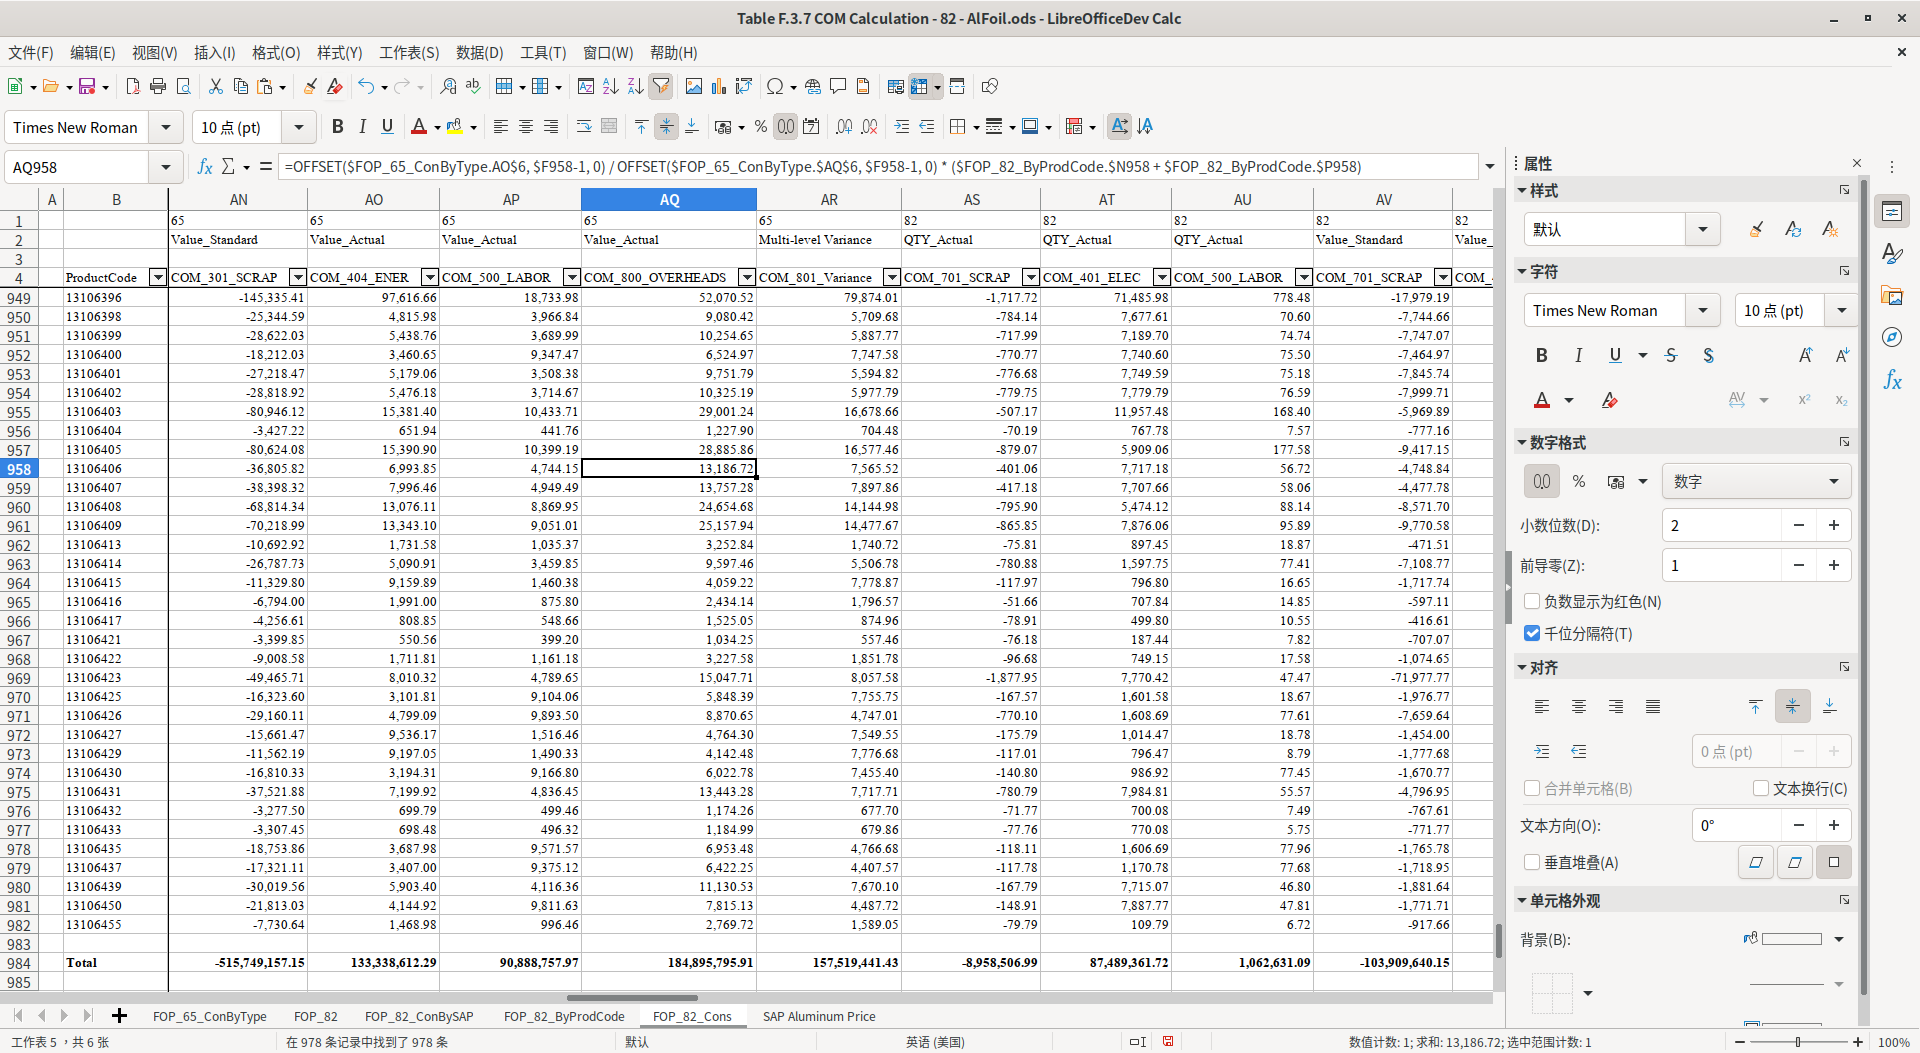Apply percent number format
The width and height of the screenshot is (1920, 1053).
tap(760, 126)
